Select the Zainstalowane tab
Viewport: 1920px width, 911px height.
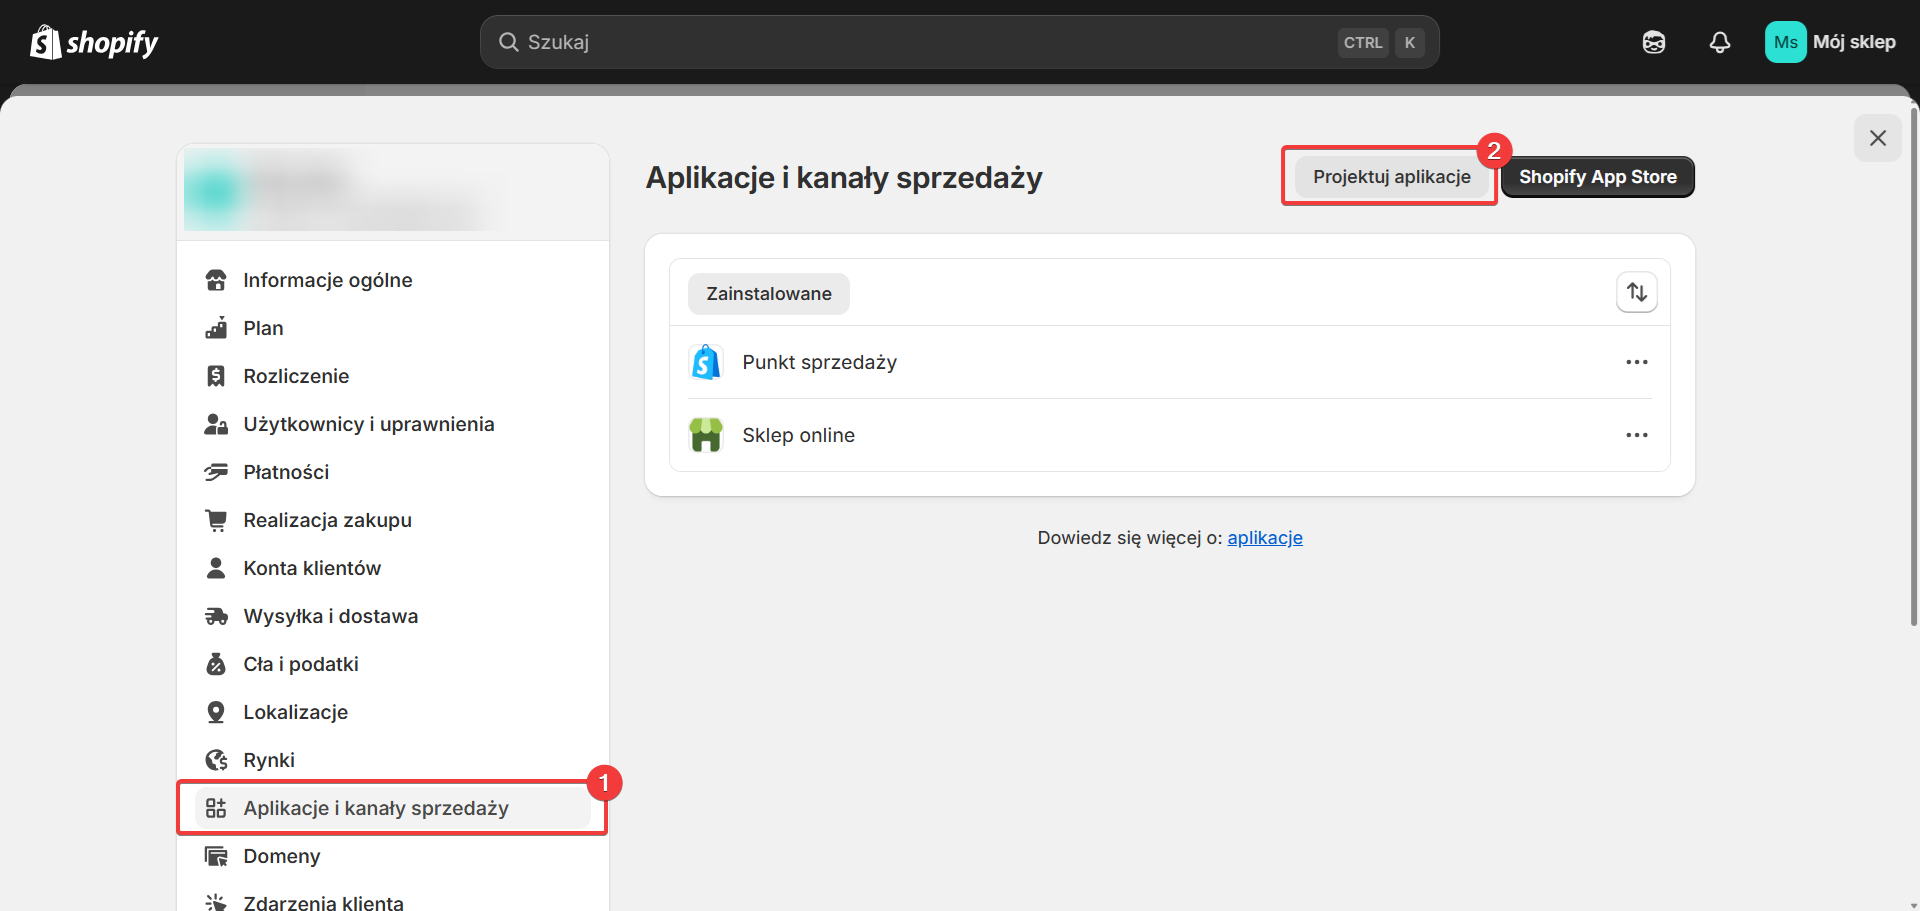[x=768, y=294]
